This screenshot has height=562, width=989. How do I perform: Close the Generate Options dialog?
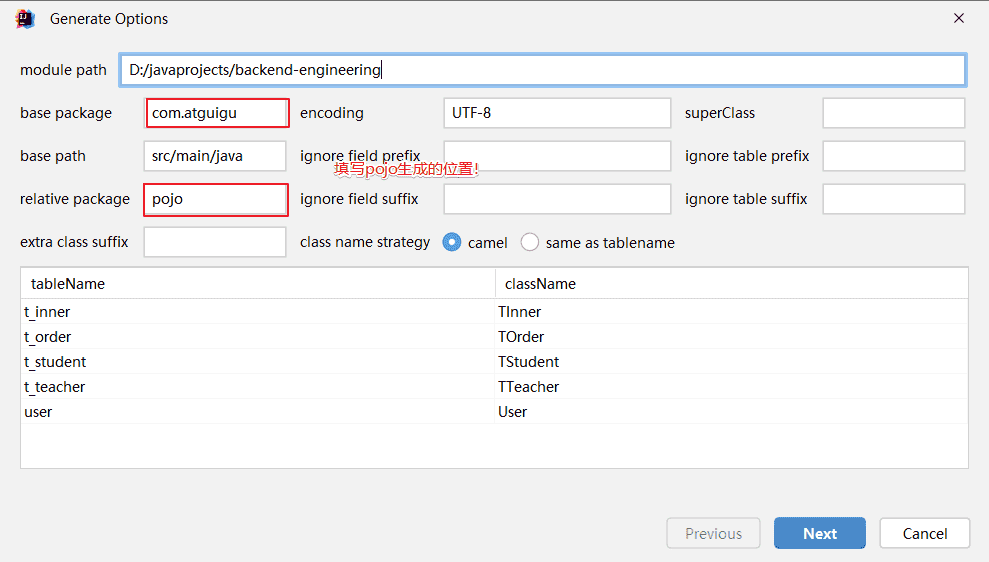tap(958, 18)
